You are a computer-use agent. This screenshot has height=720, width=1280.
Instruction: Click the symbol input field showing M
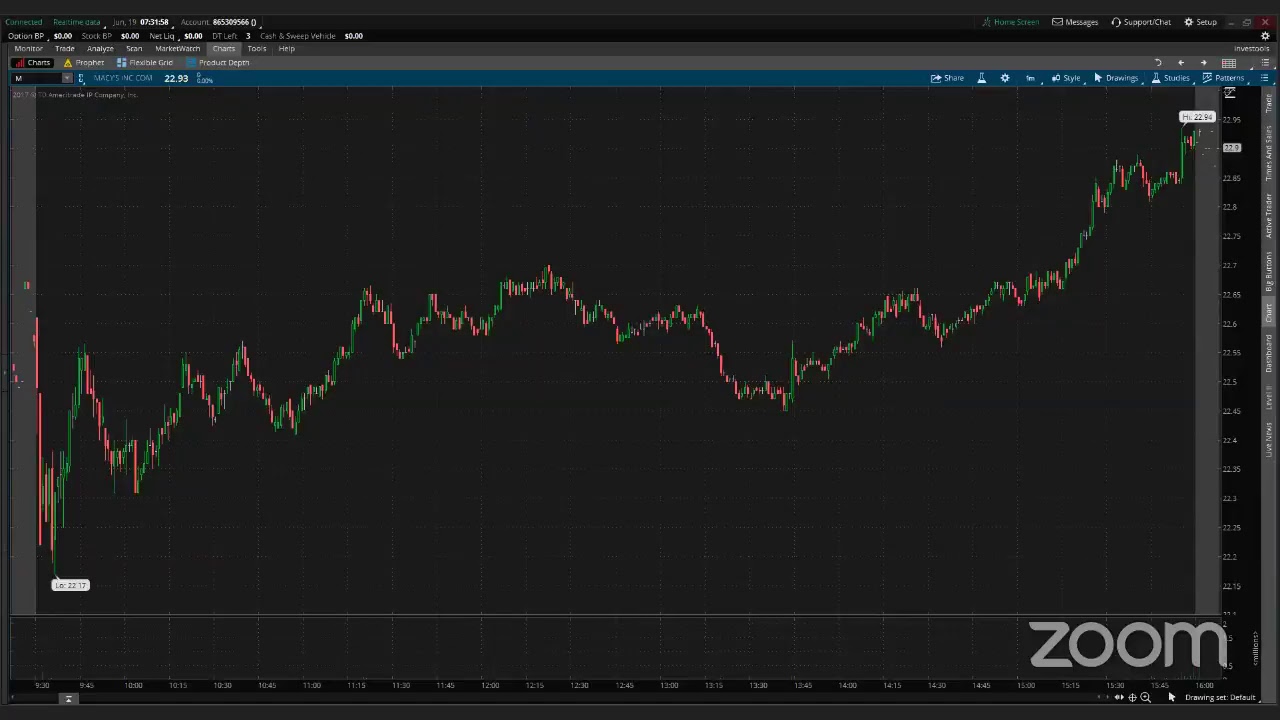point(37,78)
